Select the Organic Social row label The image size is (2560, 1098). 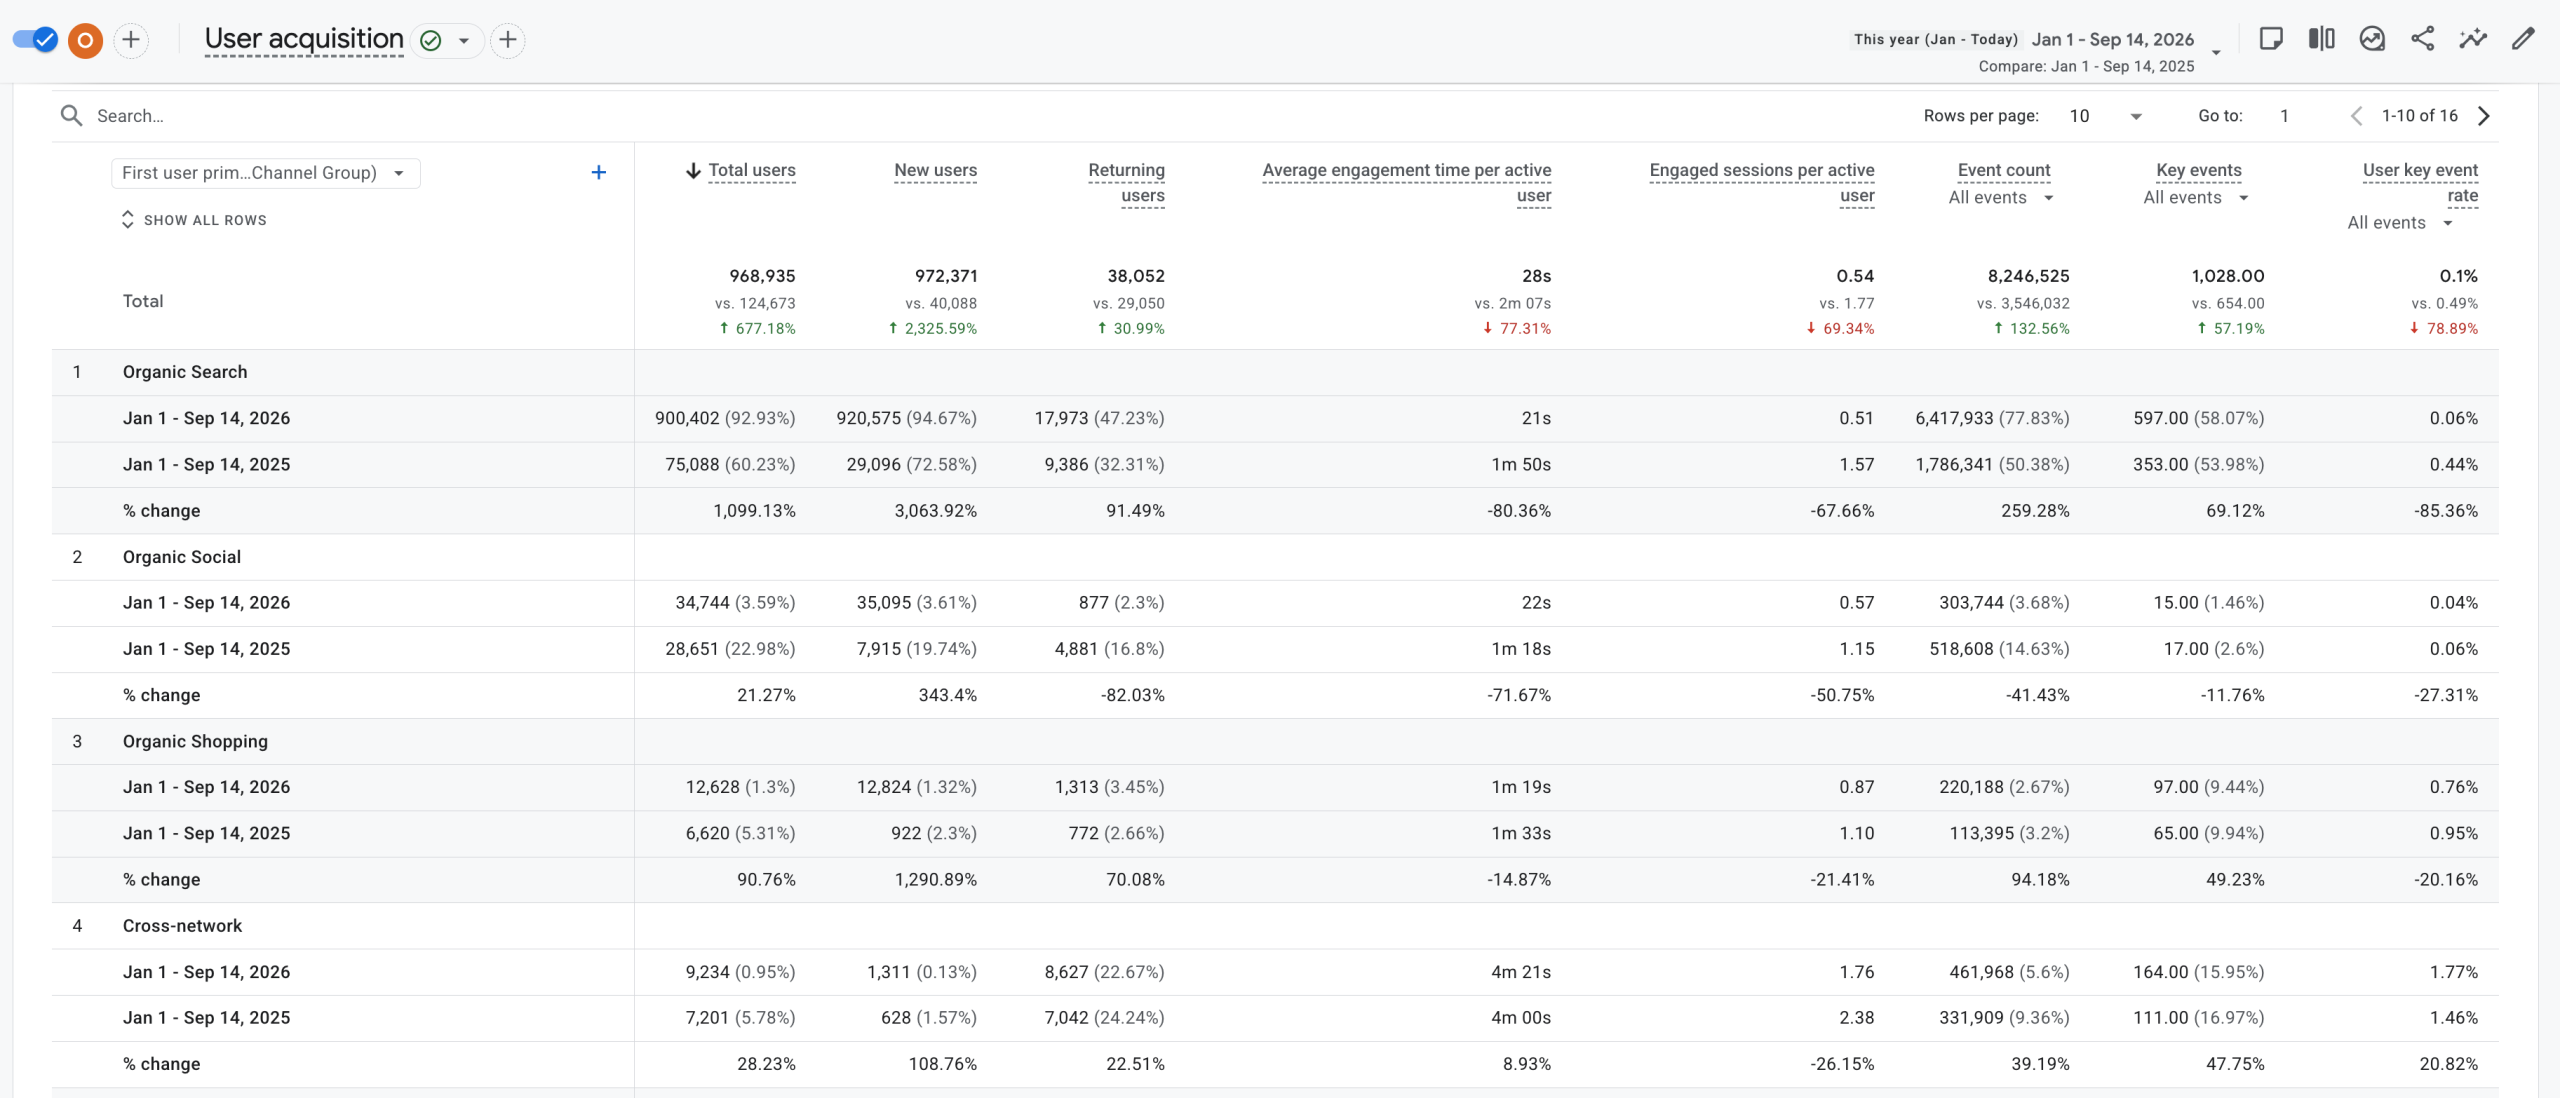point(182,557)
